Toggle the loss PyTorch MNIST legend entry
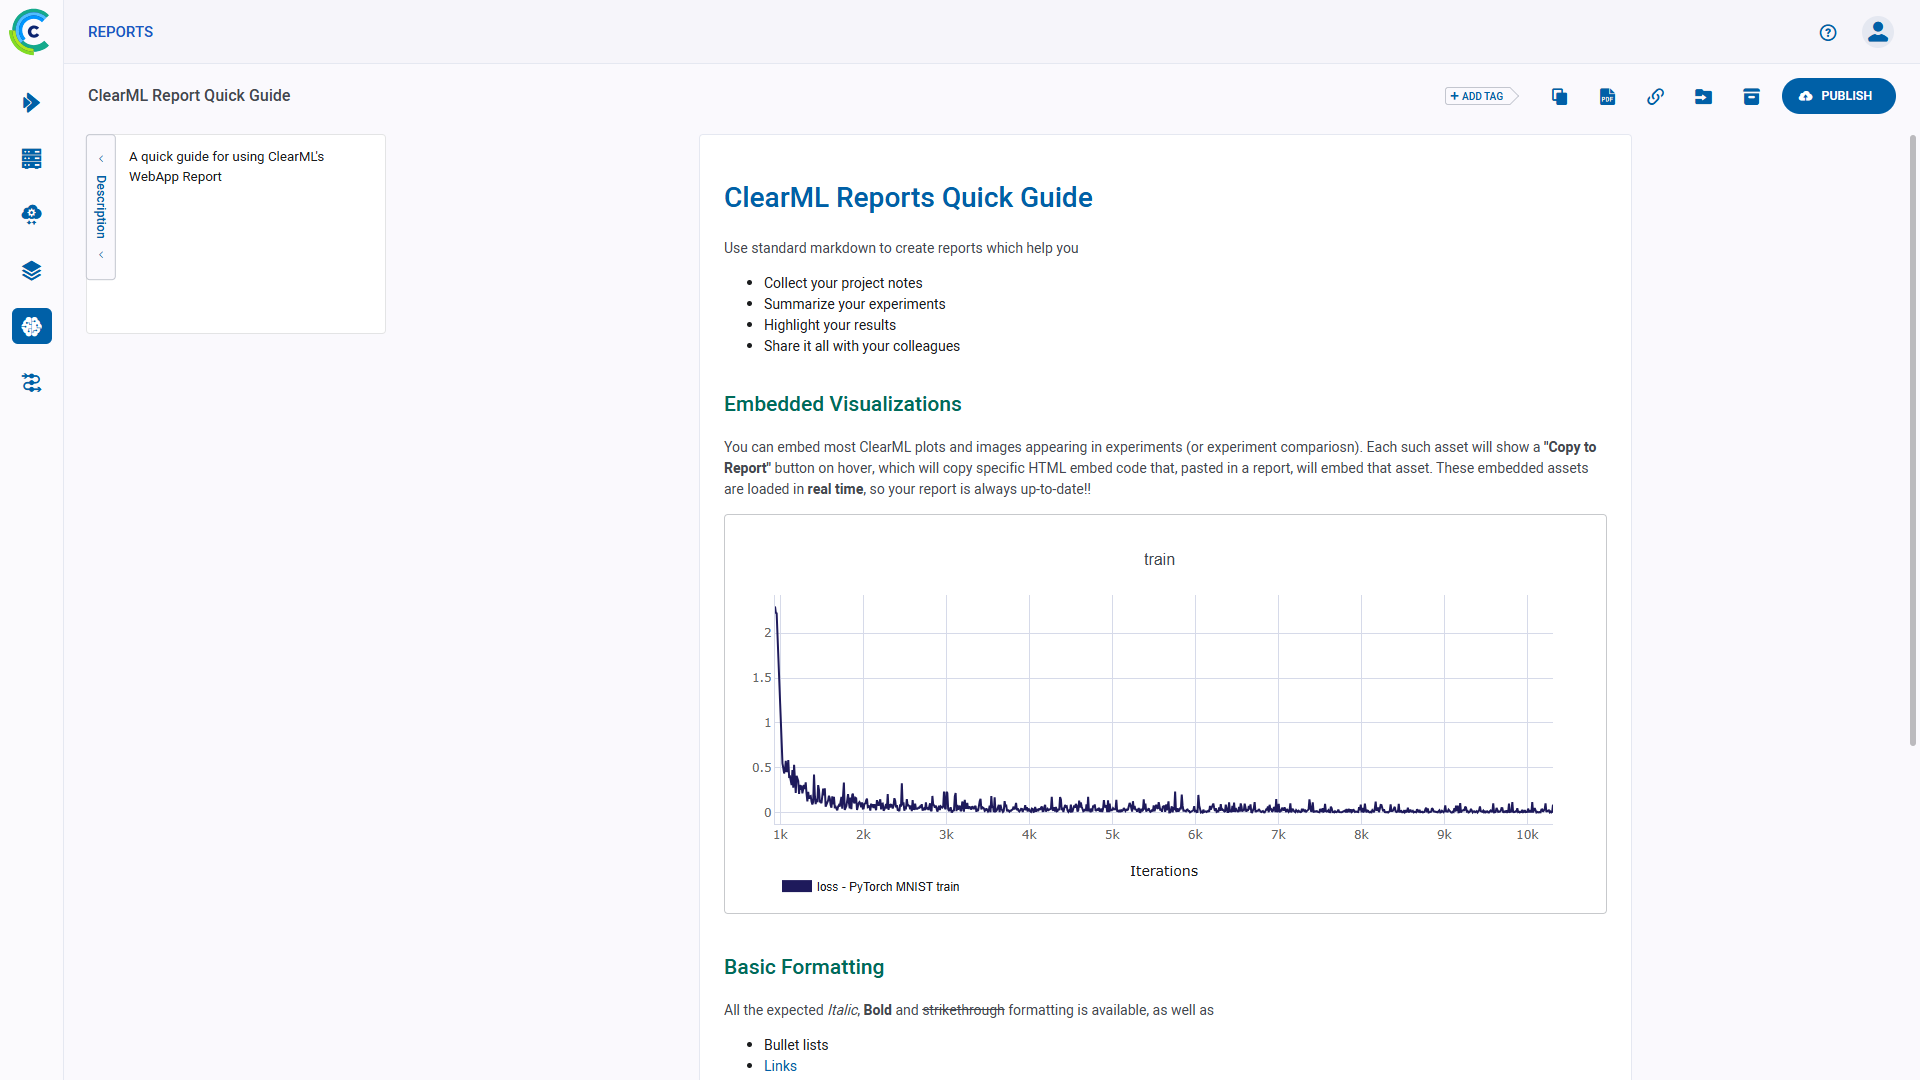Screen dimensions: 1920x1080 (870, 887)
